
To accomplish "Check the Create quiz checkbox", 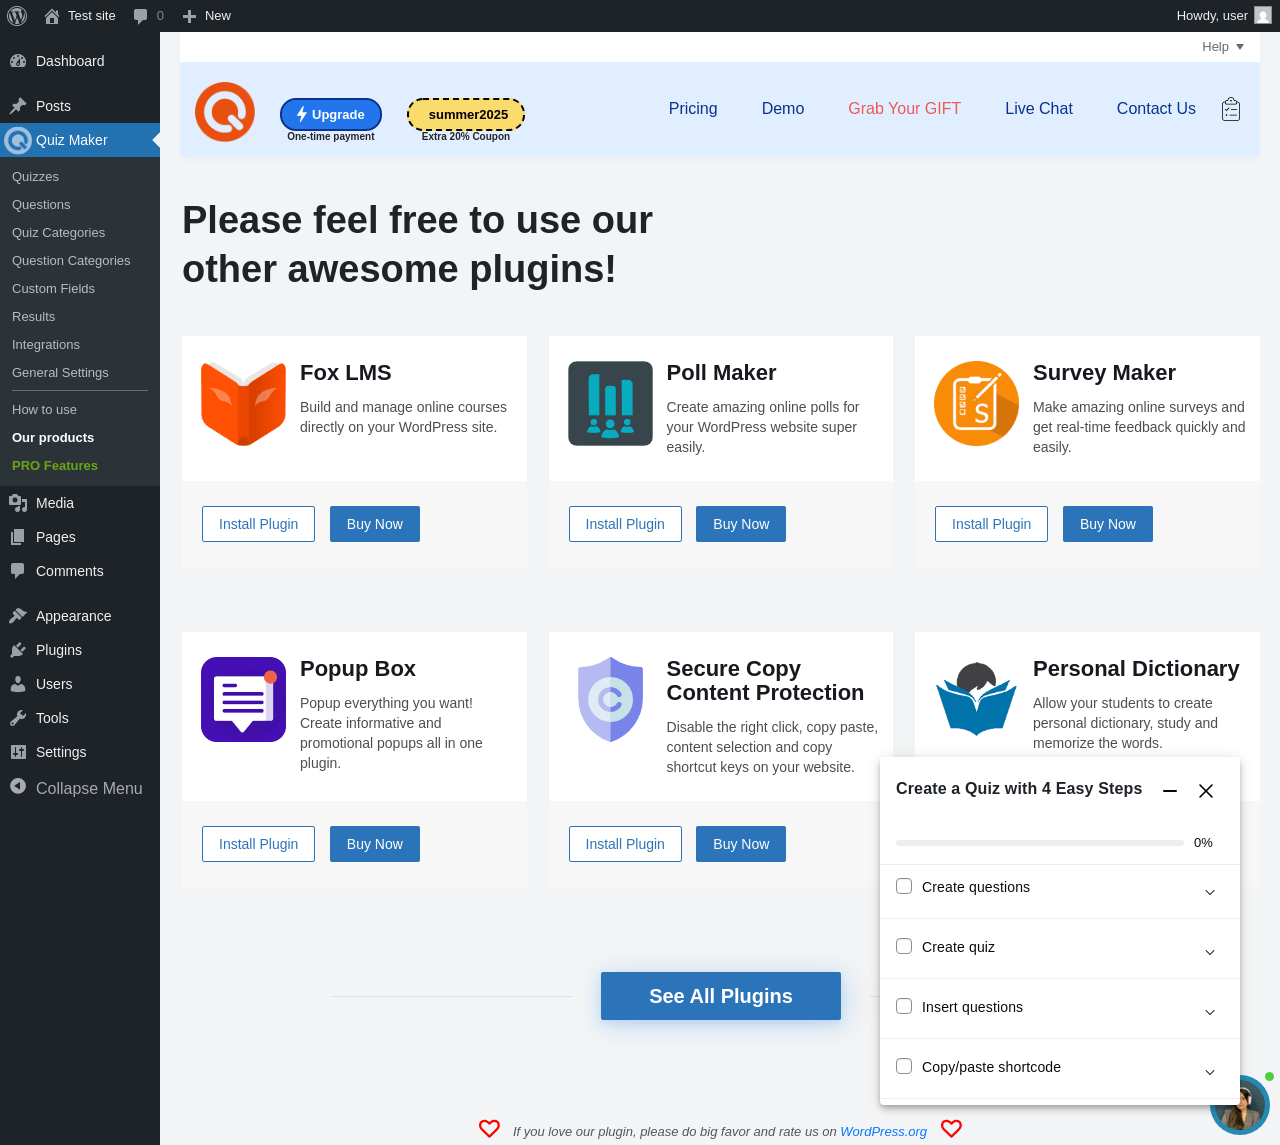I will 904,946.
